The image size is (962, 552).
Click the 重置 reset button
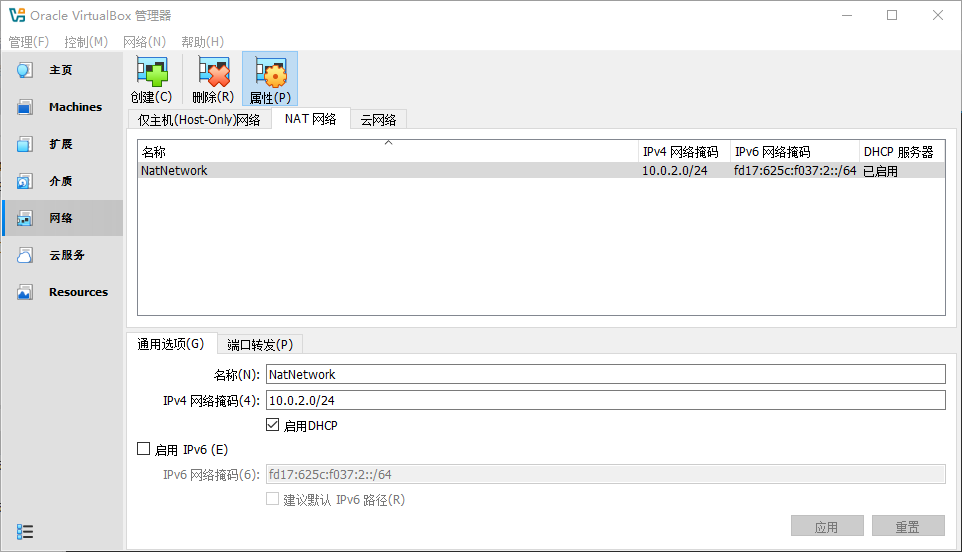click(x=908, y=526)
